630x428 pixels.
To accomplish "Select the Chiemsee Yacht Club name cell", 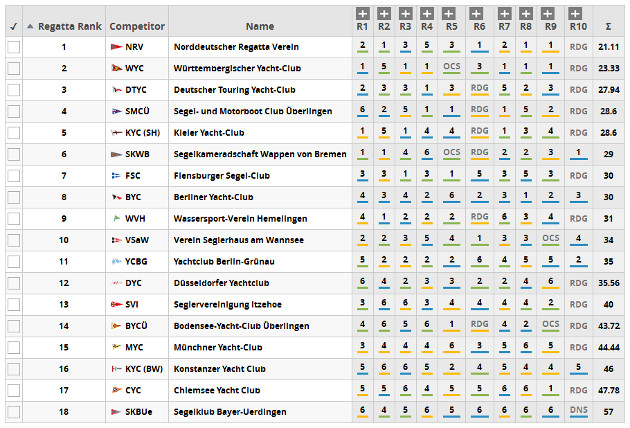I will pos(217,390).
